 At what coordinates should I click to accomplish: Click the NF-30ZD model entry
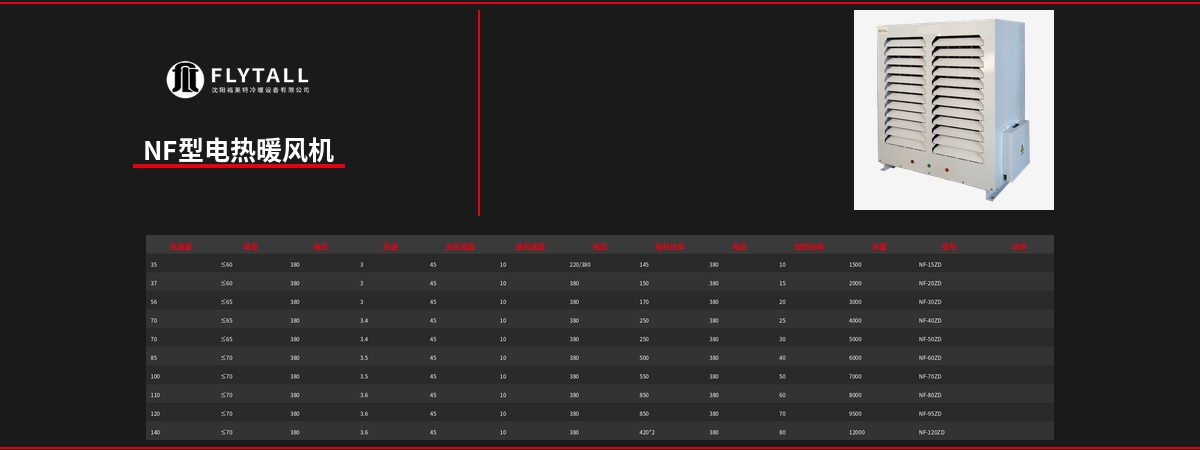(x=930, y=302)
